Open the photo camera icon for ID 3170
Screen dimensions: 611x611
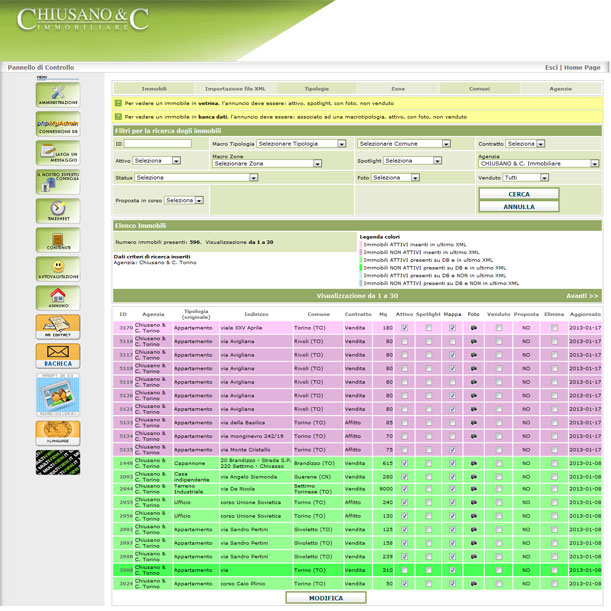tap(473, 328)
